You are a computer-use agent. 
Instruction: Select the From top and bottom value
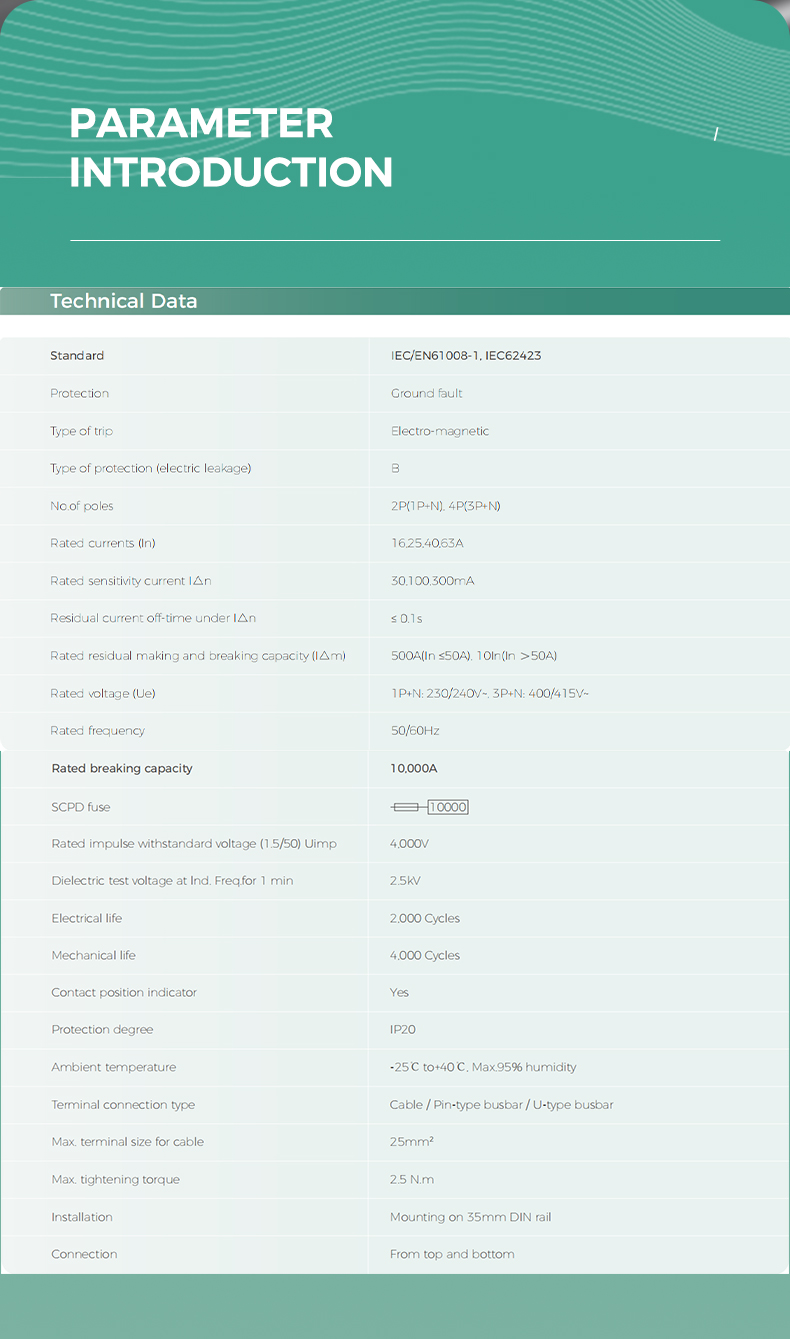(452, 1254)
